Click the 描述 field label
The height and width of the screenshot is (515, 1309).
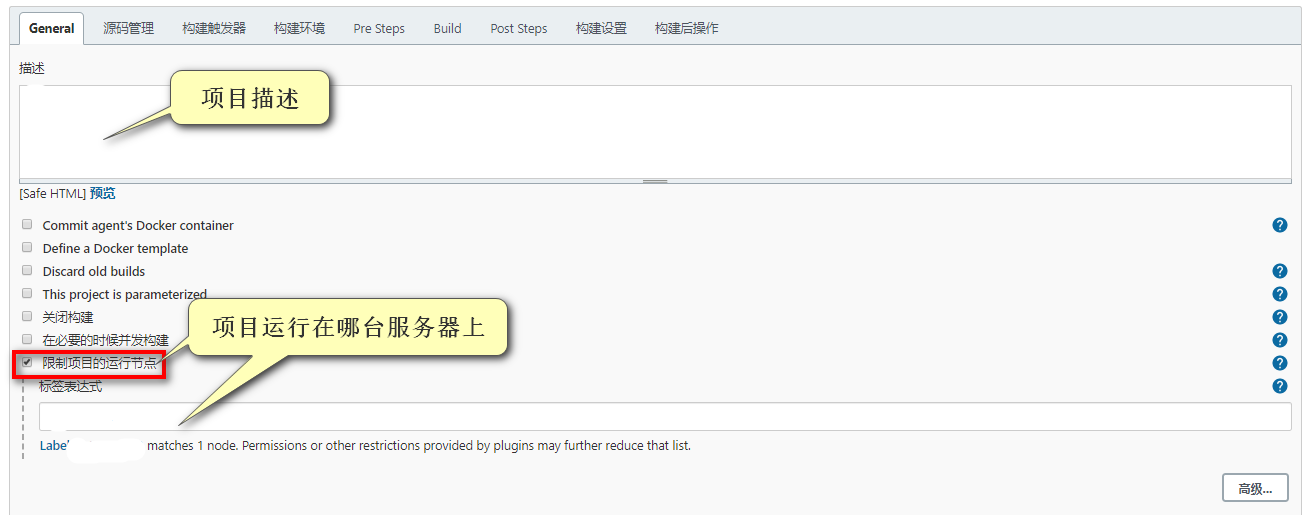click(32, 68)
